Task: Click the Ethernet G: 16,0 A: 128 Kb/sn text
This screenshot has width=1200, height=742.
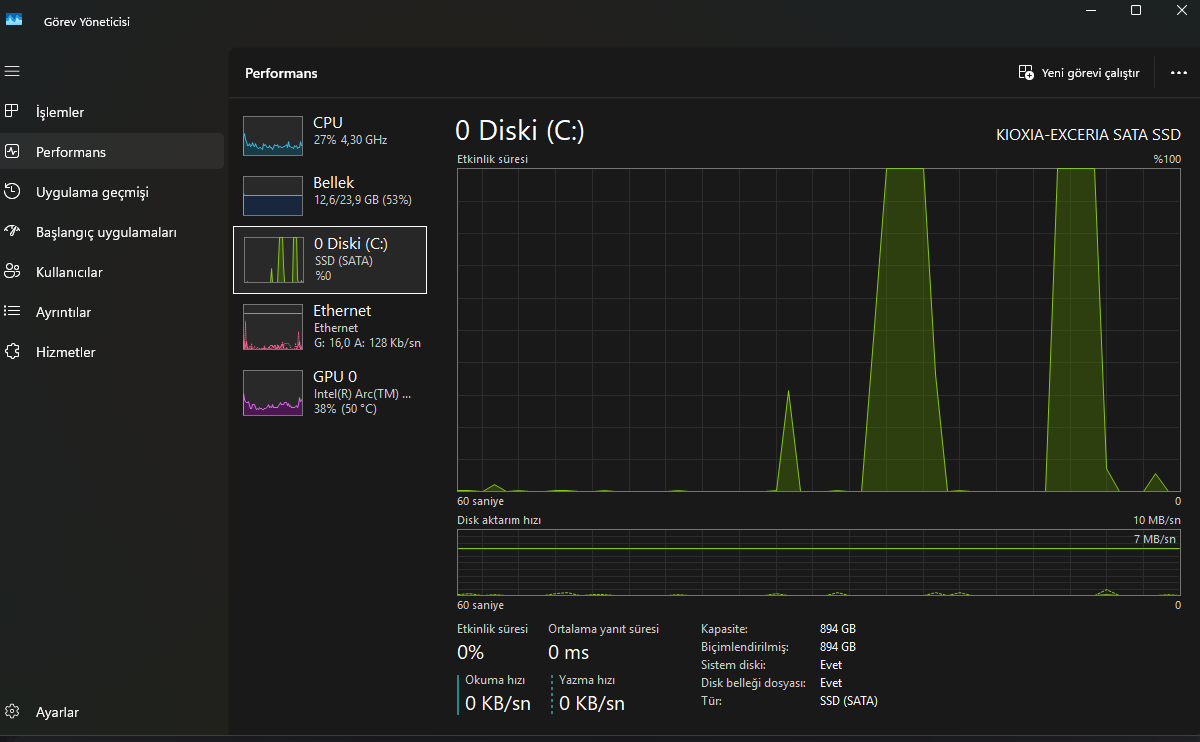Action: [367, 343]
